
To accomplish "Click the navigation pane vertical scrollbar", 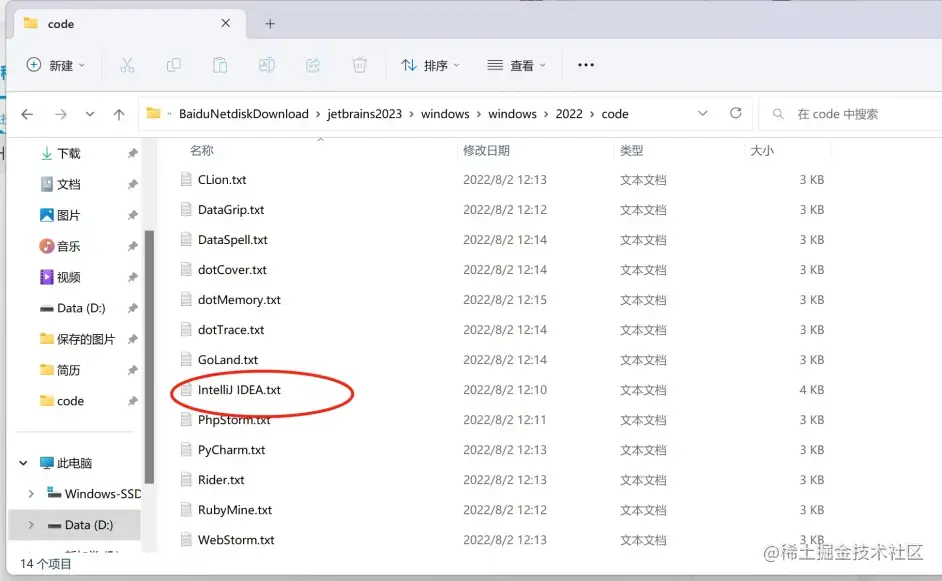I will click(149, 357).
